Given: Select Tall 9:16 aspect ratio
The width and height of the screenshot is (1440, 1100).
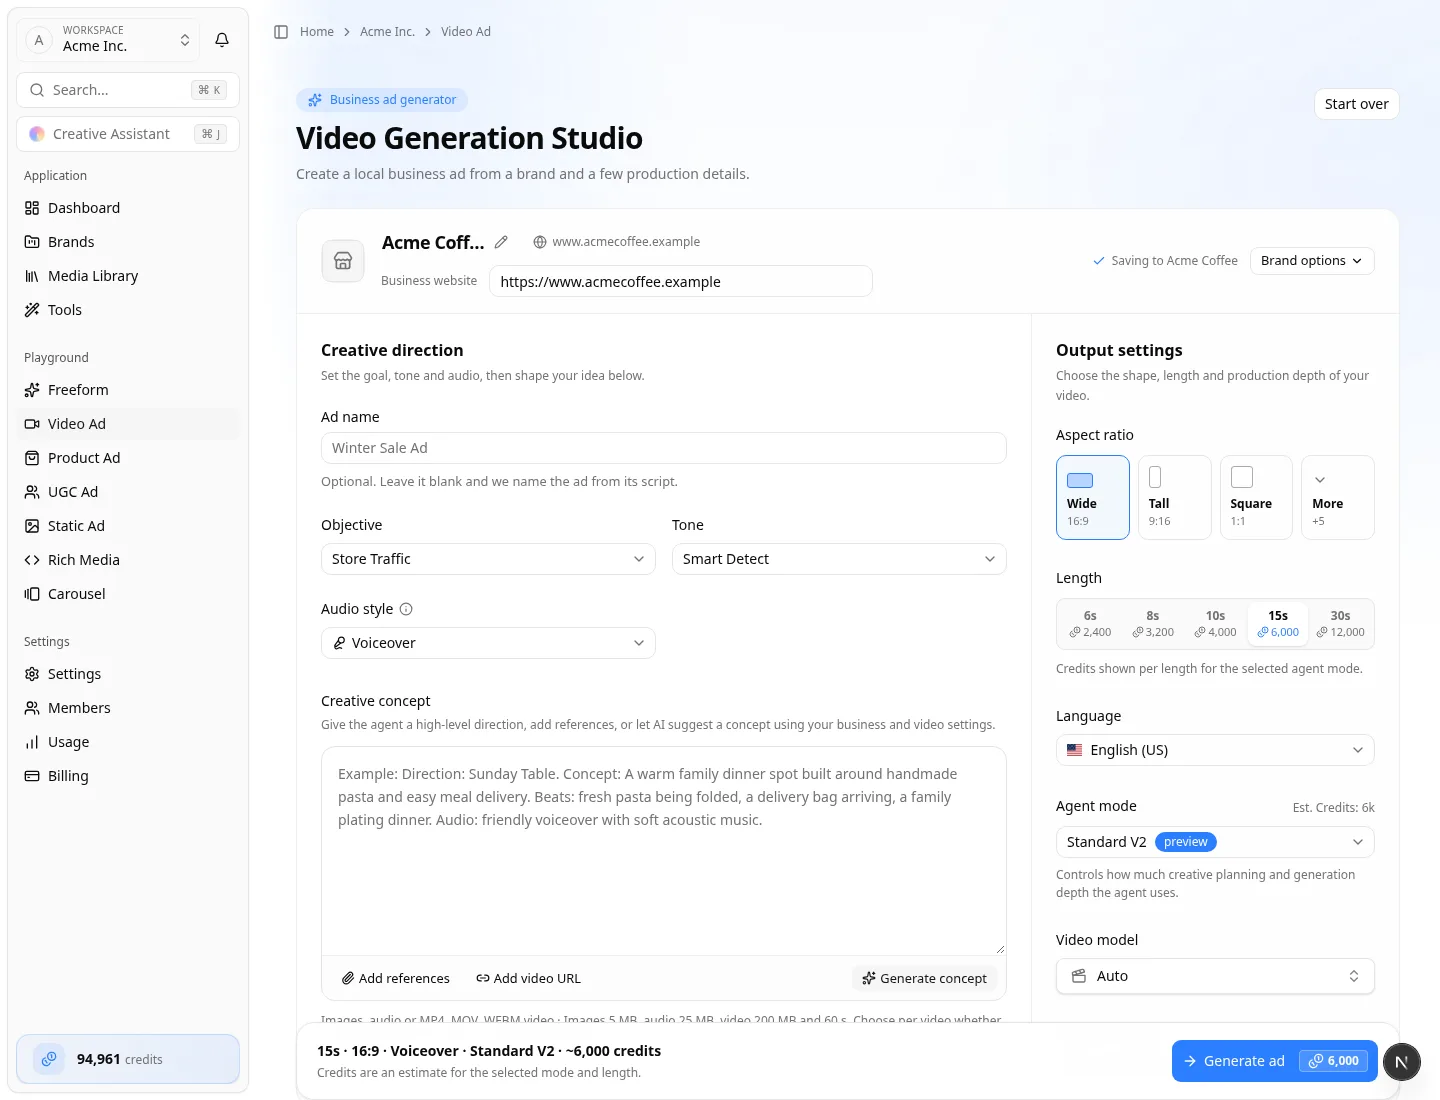Looking at the screenshot, I should pyautogui.click(x=1175, y=498).
